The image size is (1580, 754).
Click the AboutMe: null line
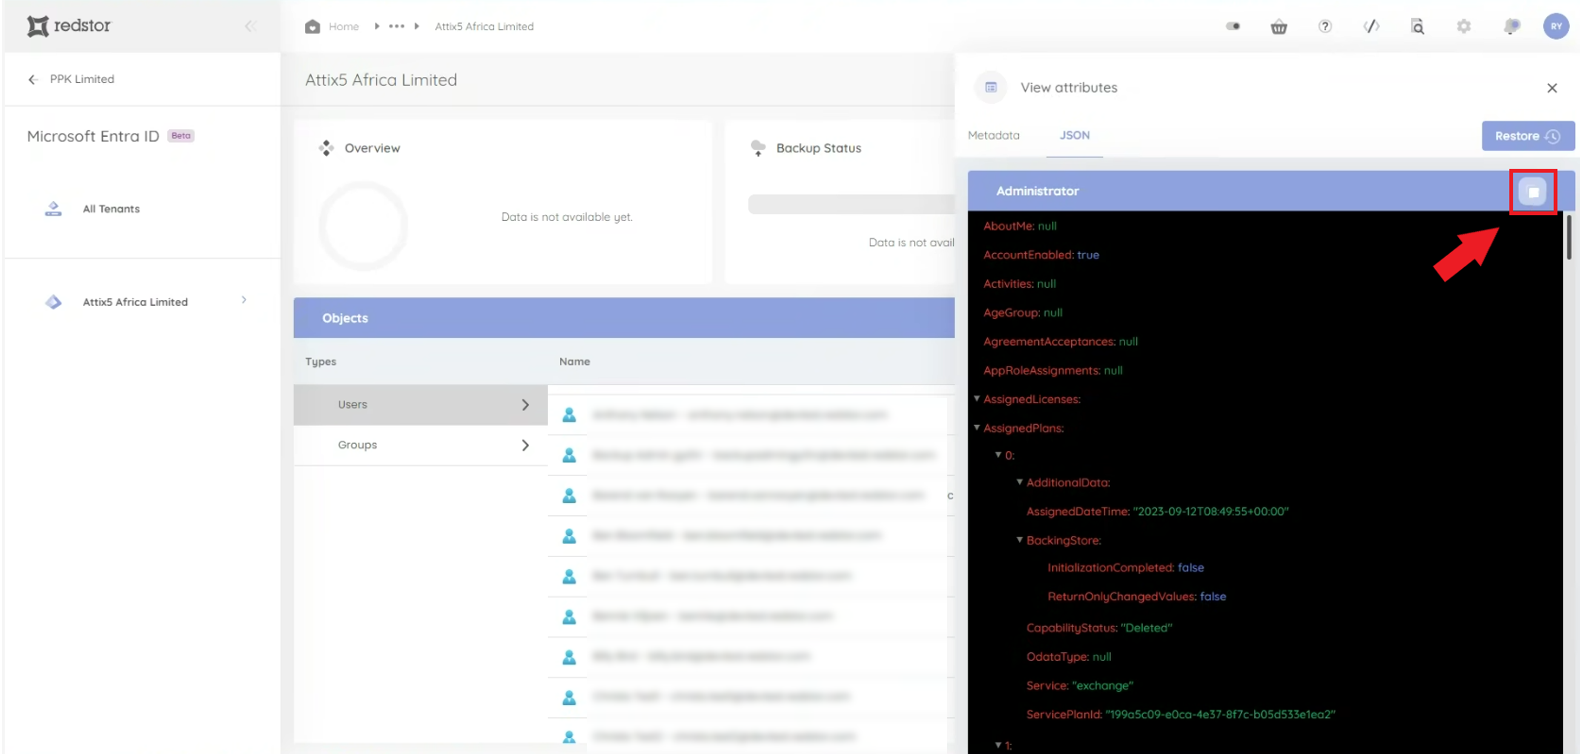[x=1020, y=226]
